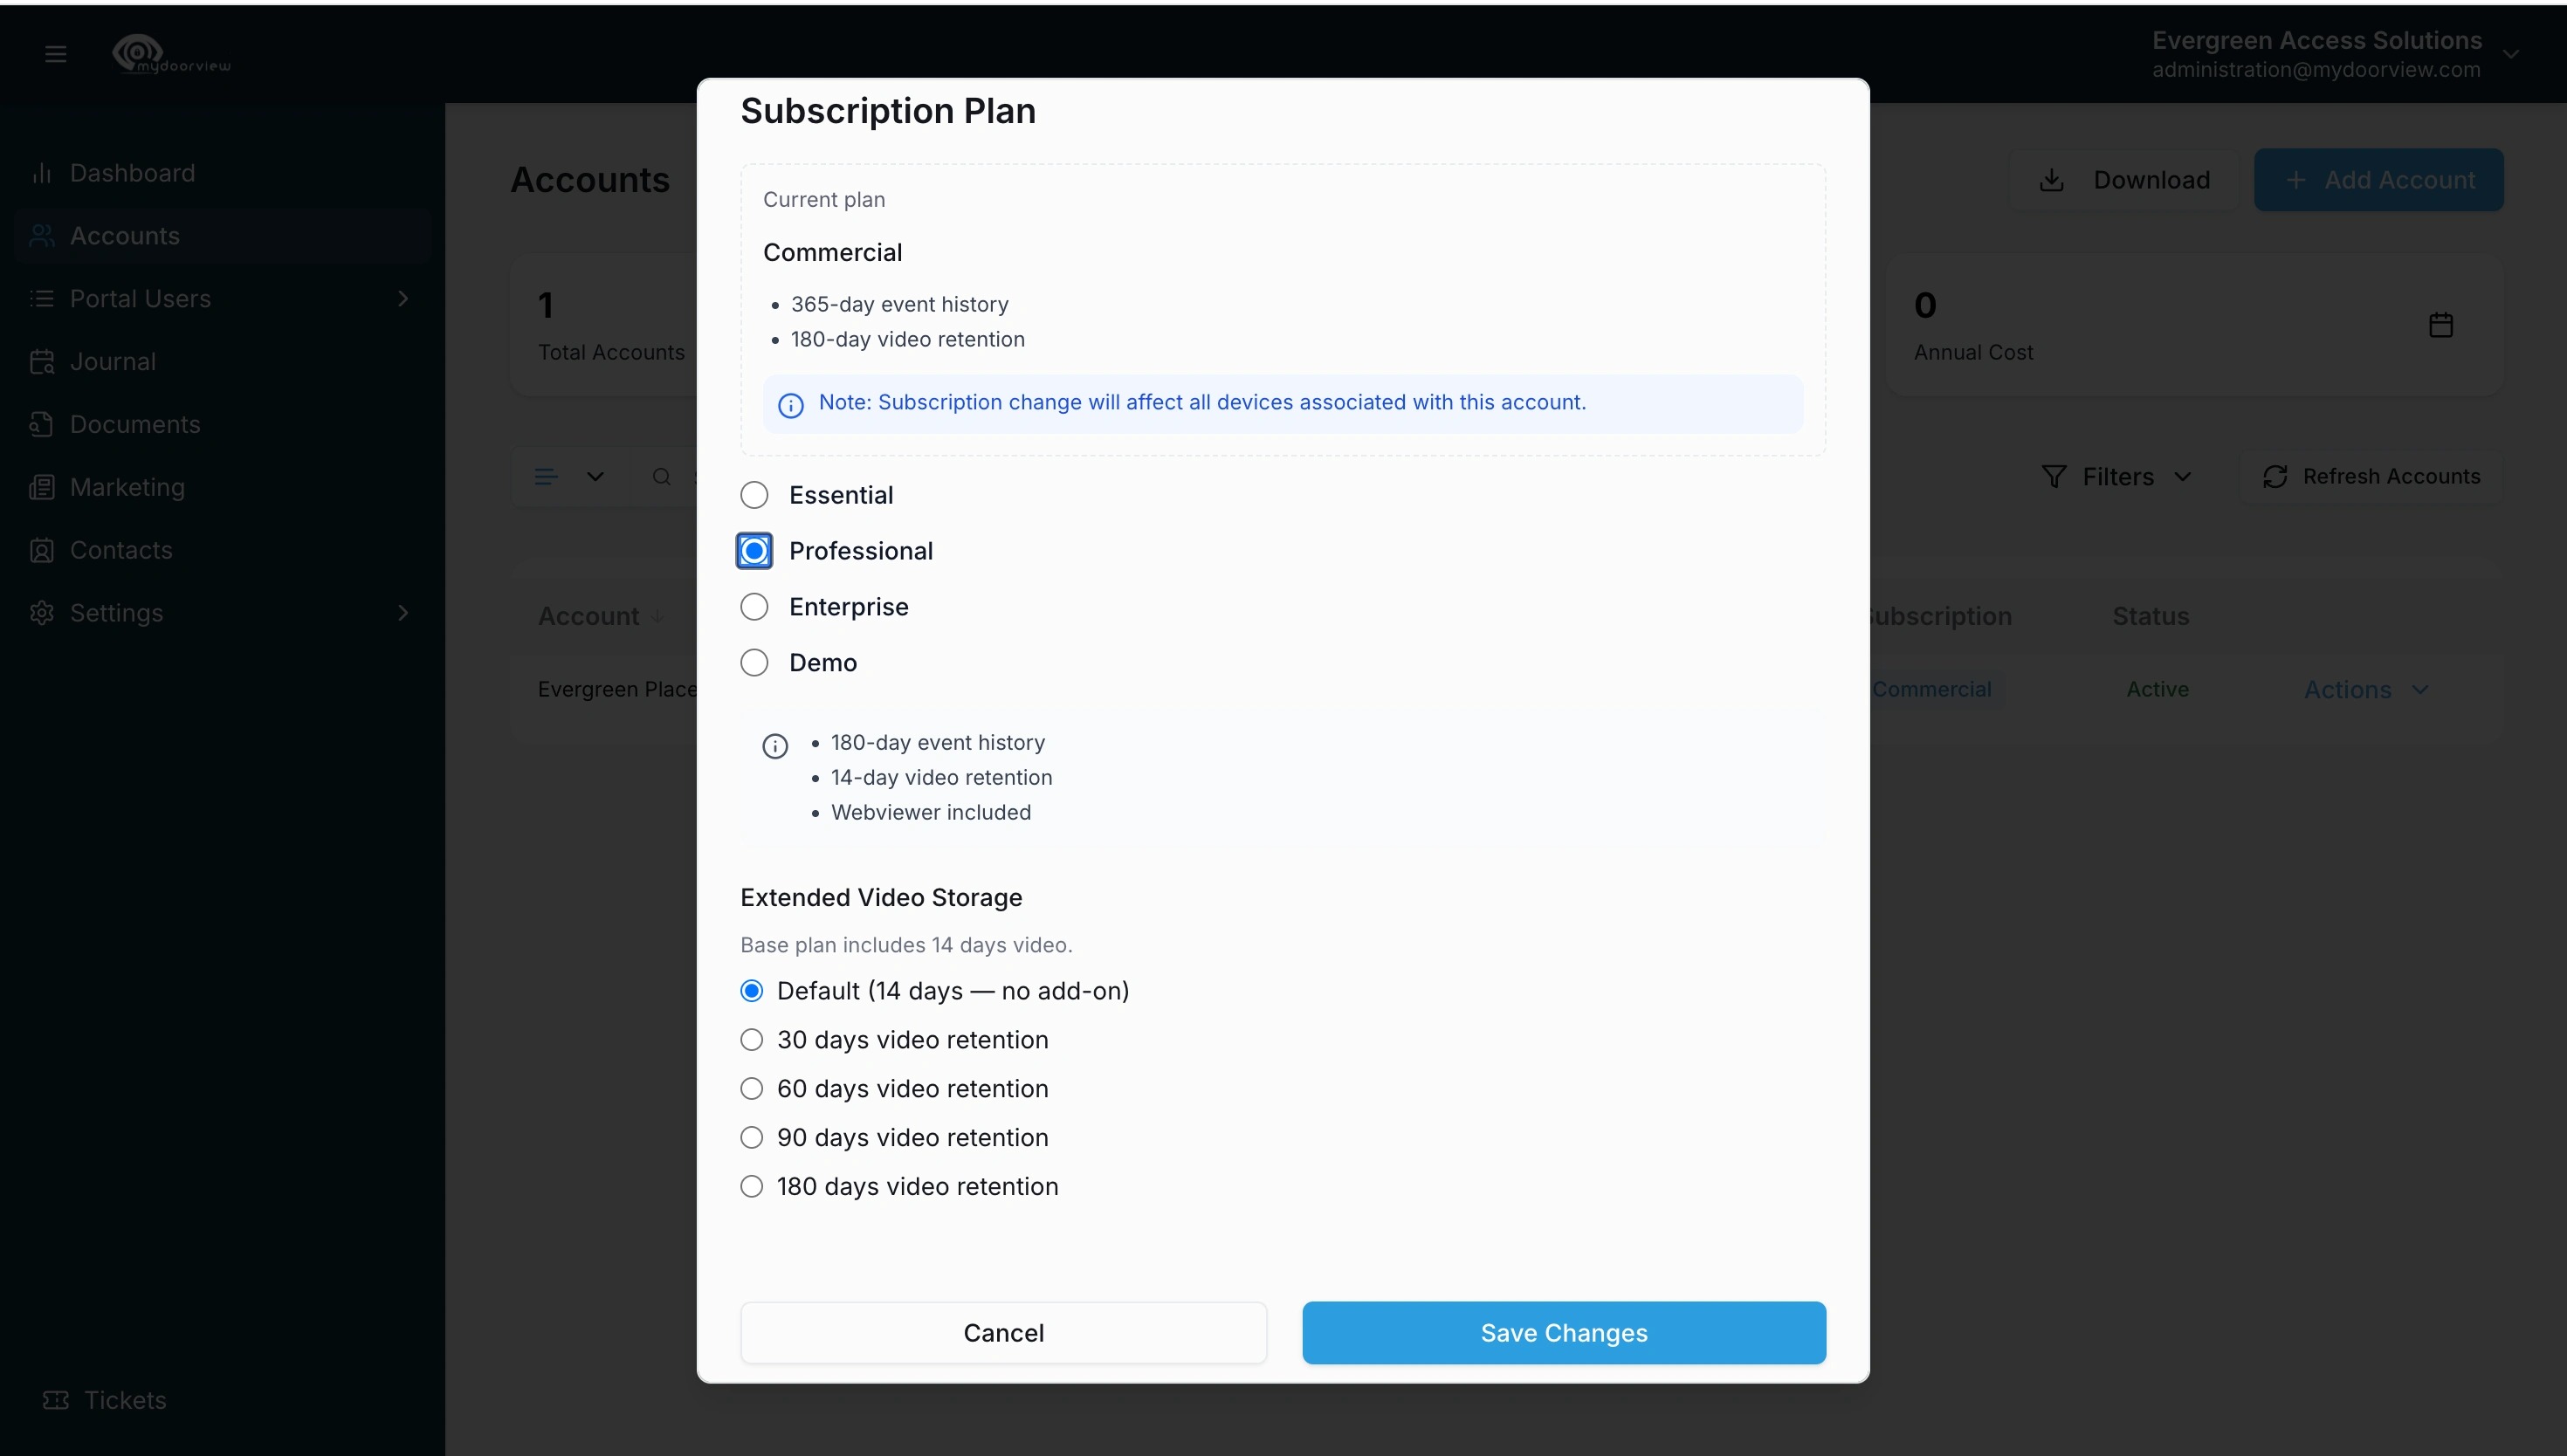Open the account user dropdown chevron

(x=2510, y=54)
